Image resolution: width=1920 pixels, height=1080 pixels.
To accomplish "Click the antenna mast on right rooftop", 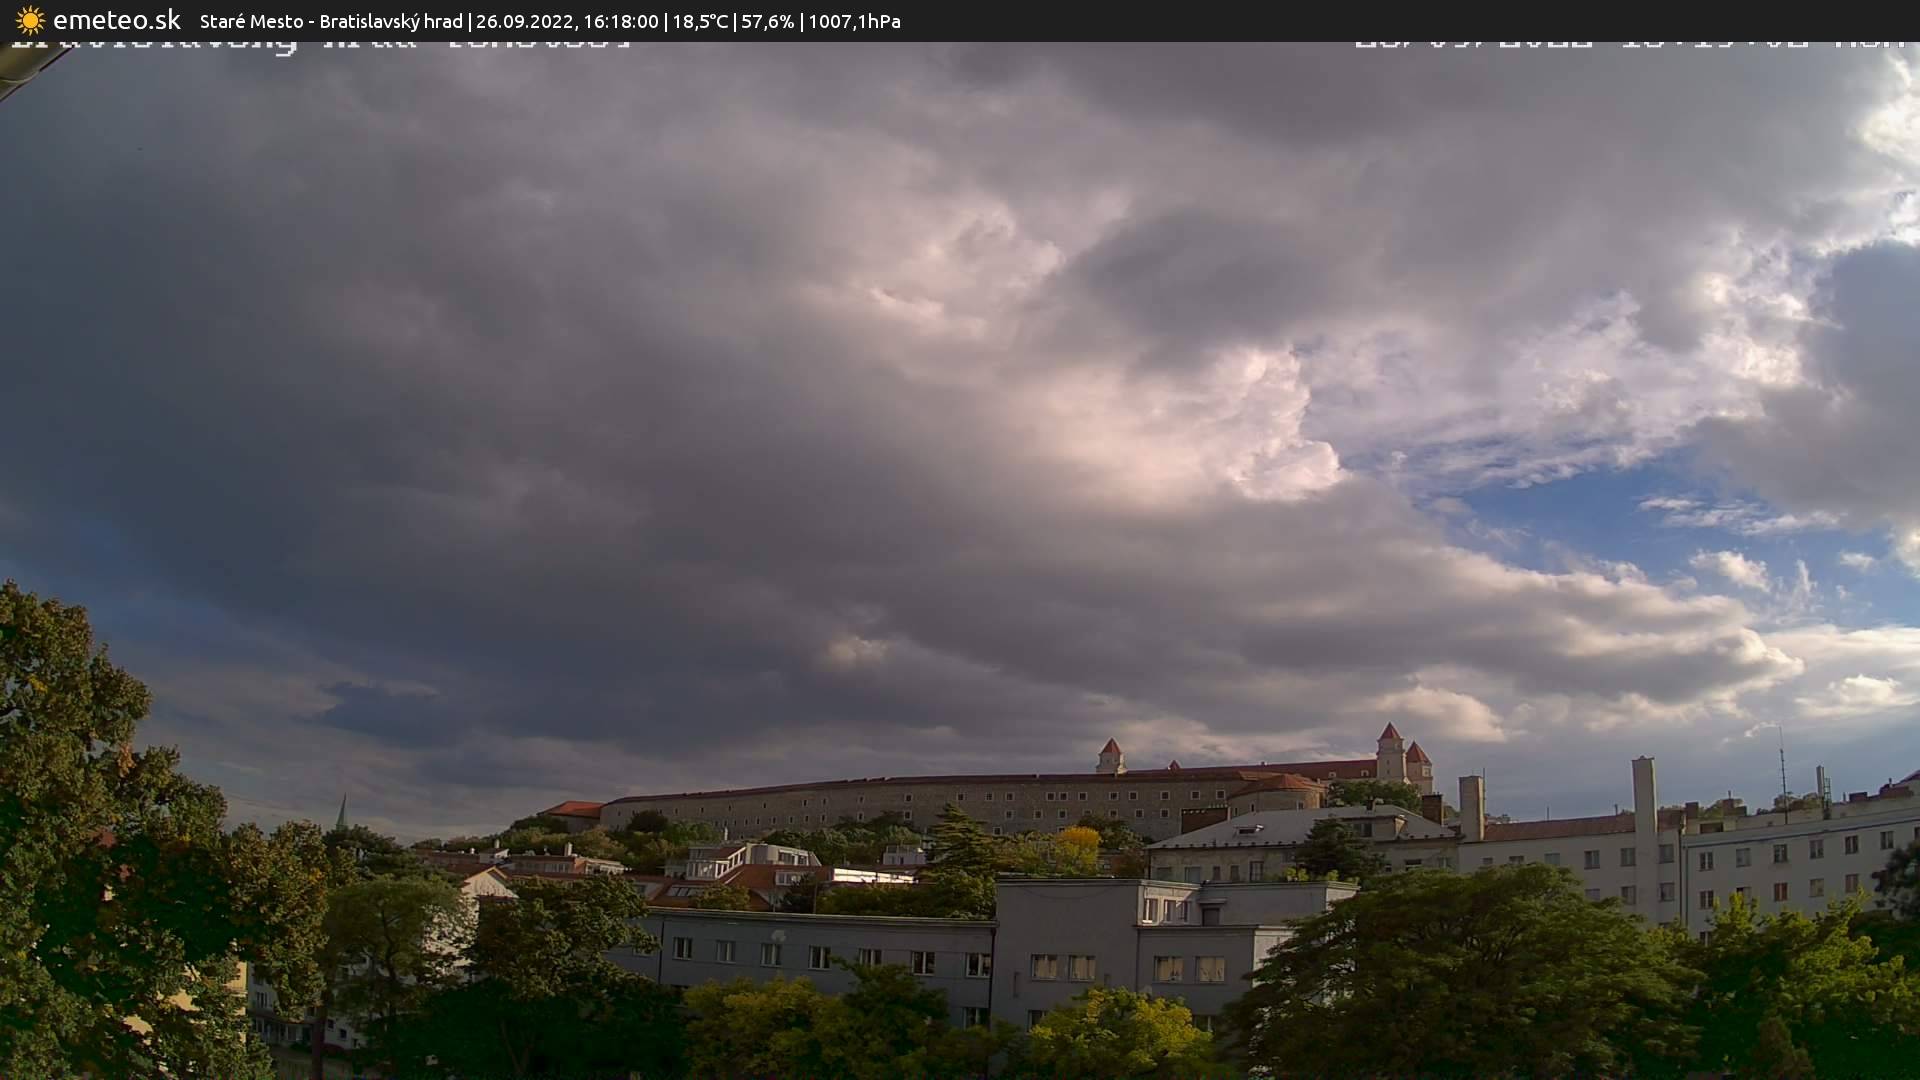I will 1782,765.
